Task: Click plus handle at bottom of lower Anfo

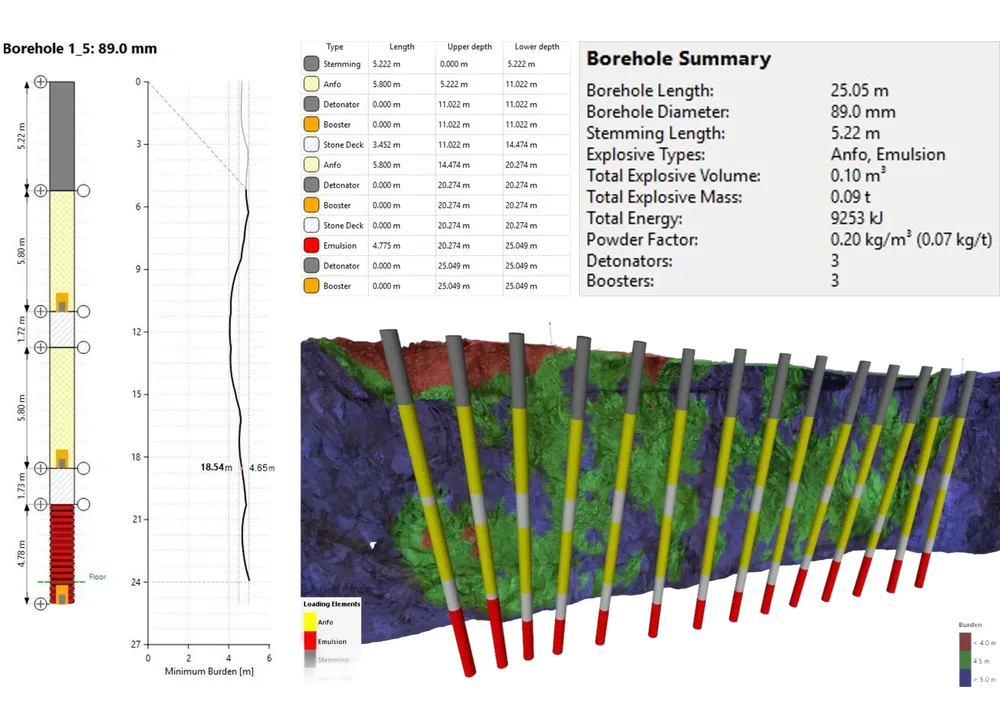Action: pos(40,469)
